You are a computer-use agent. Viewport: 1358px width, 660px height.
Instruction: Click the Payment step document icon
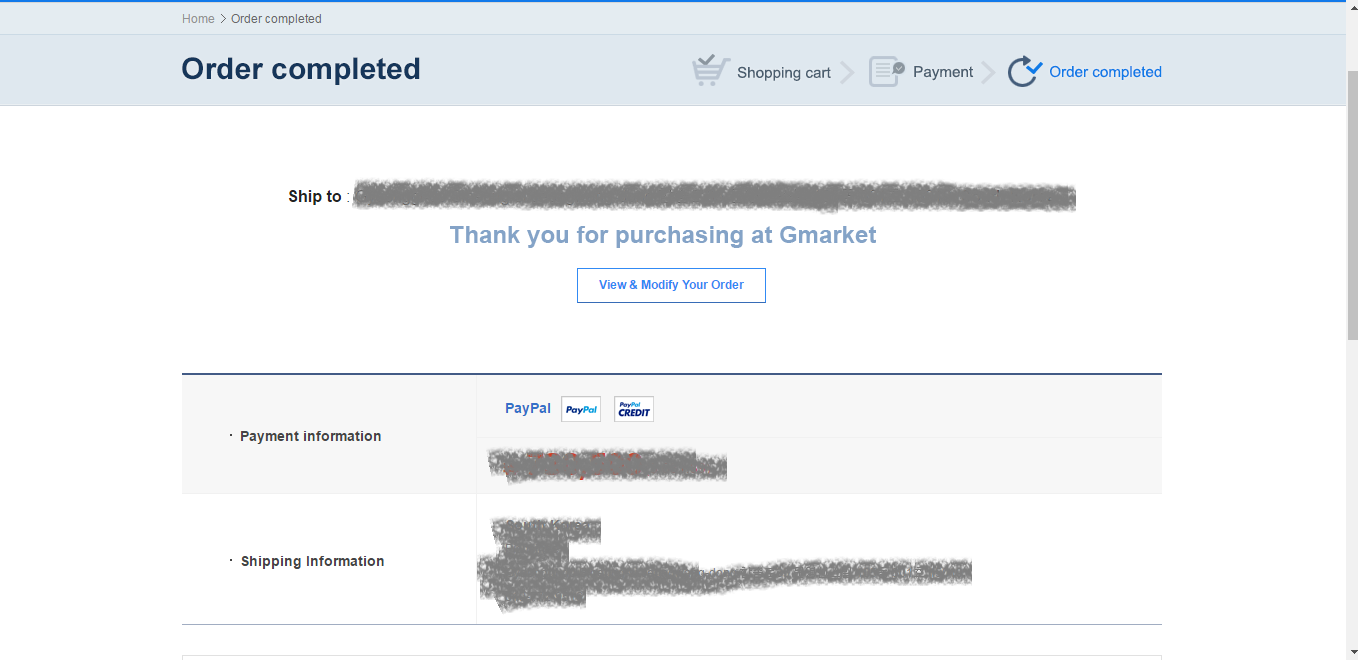tap(886, 71)
